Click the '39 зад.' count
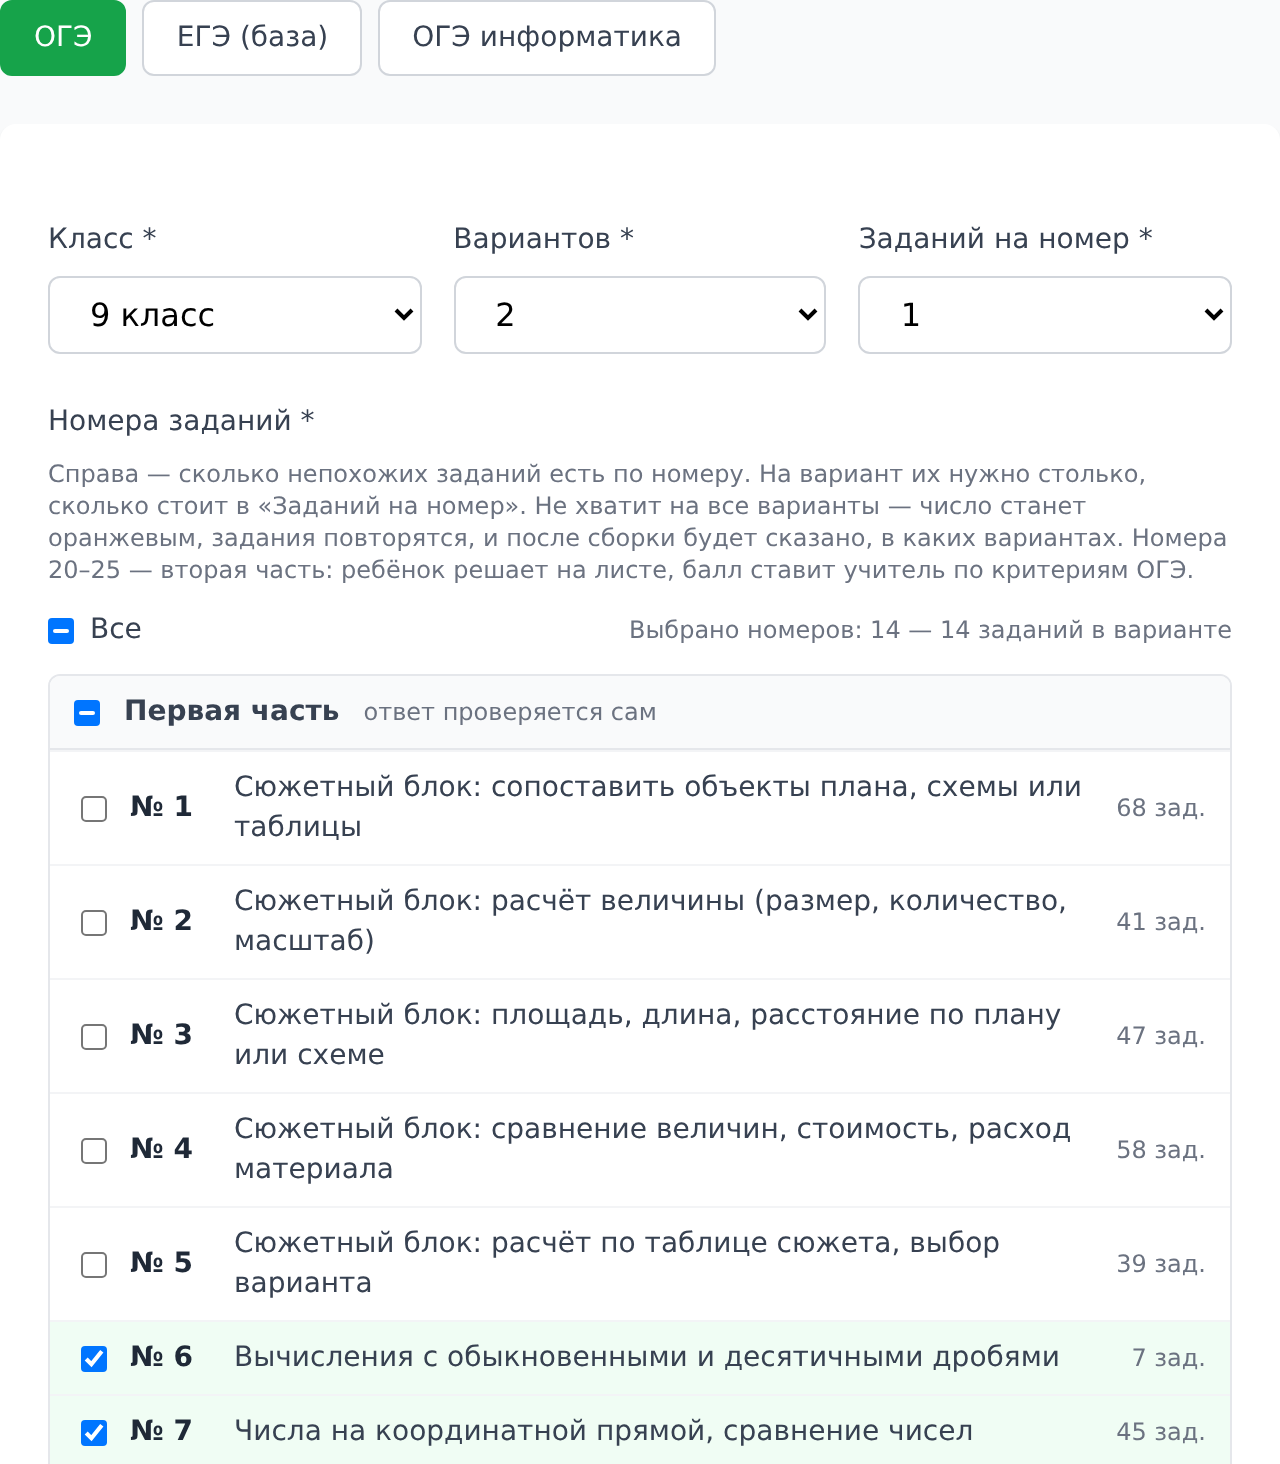Screen dimensions: 1280x1464 1161,1264
